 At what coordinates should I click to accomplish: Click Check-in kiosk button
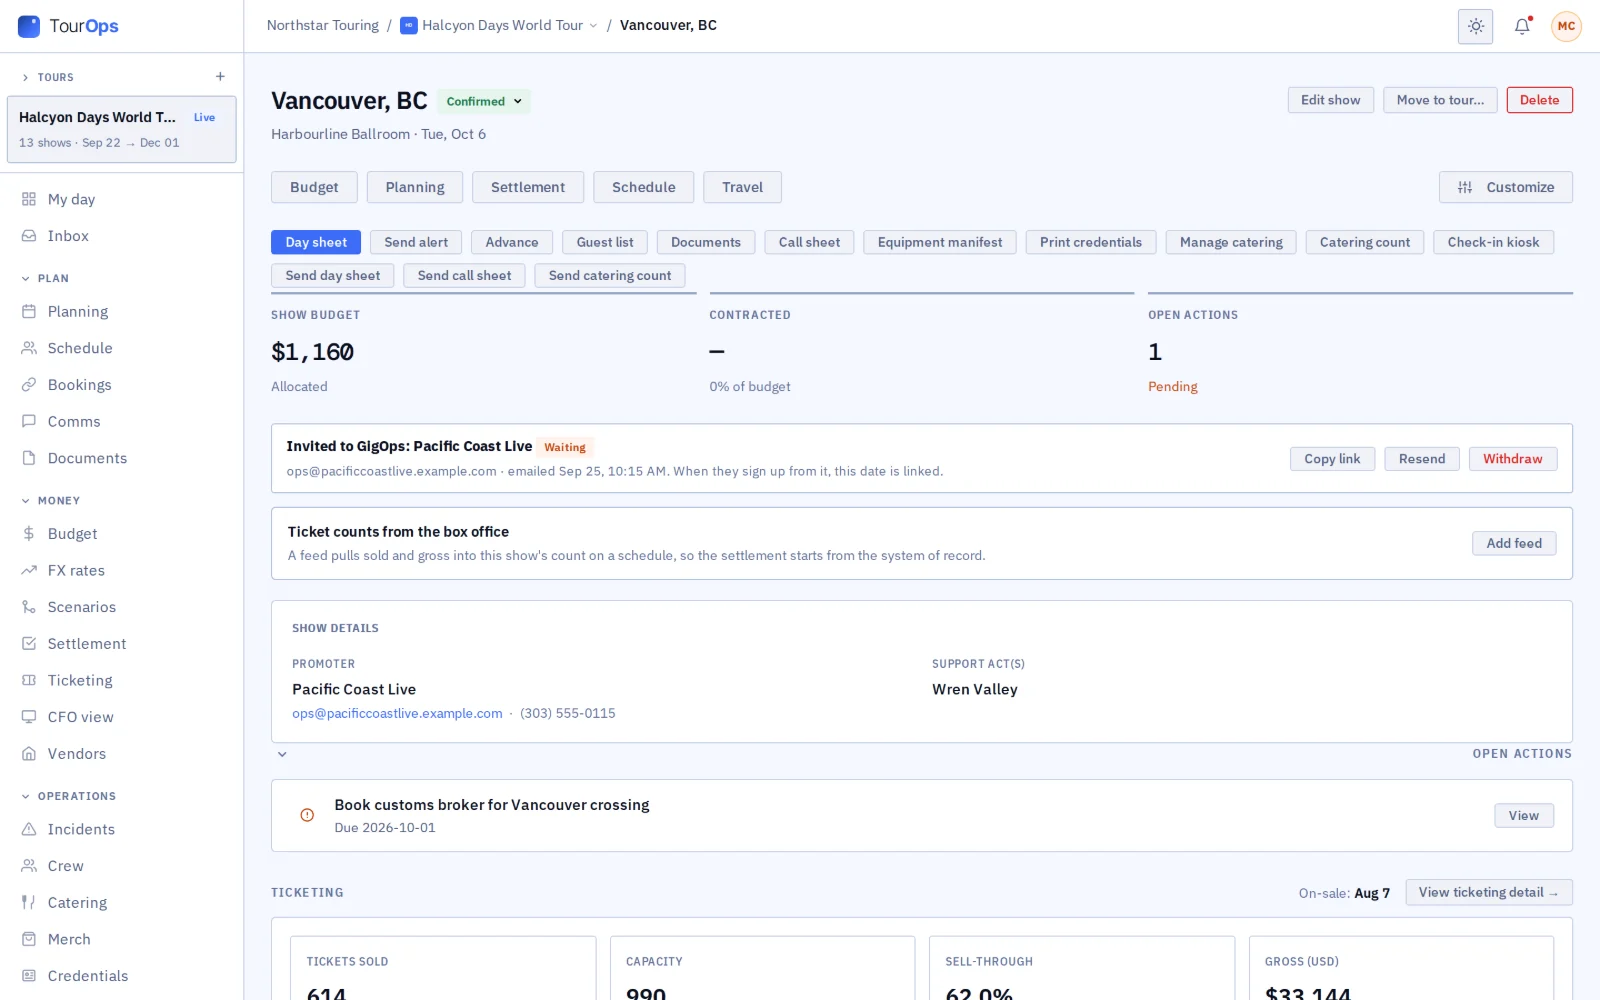click(1493, 242)
